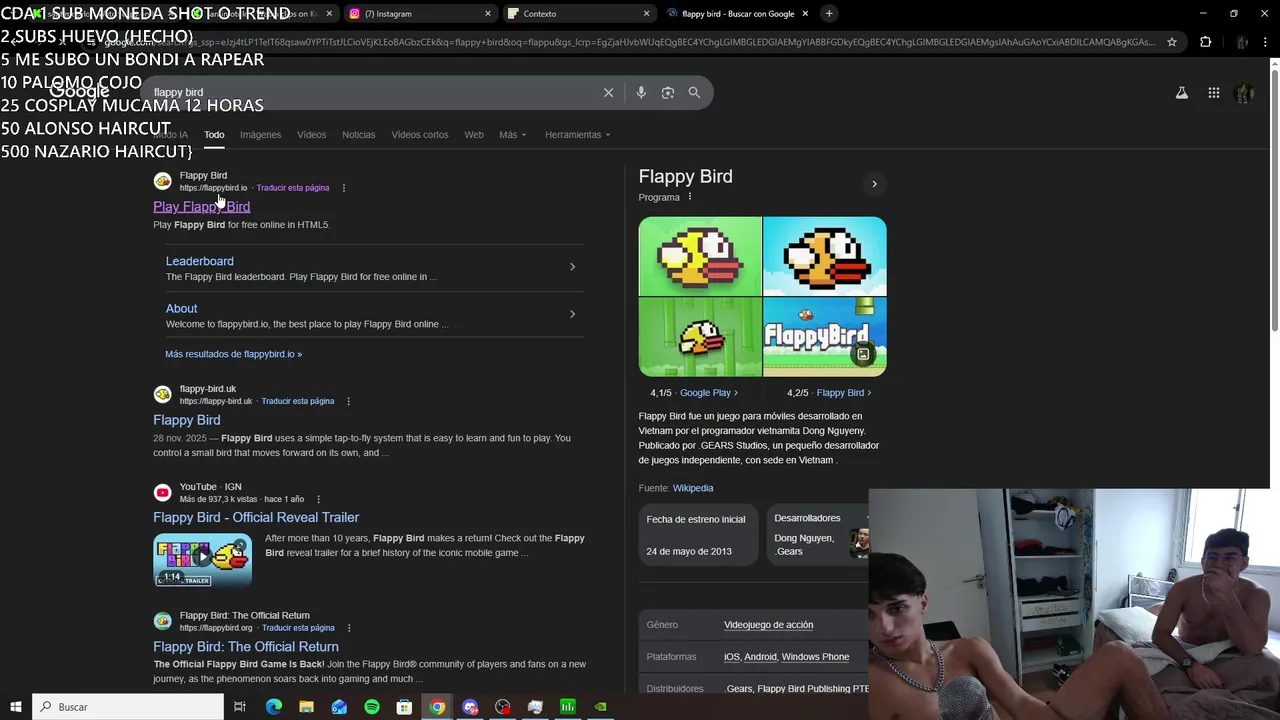Open File Explorer from the taskbar
The image size is (1280, 720).
click(x=306, y=707)
